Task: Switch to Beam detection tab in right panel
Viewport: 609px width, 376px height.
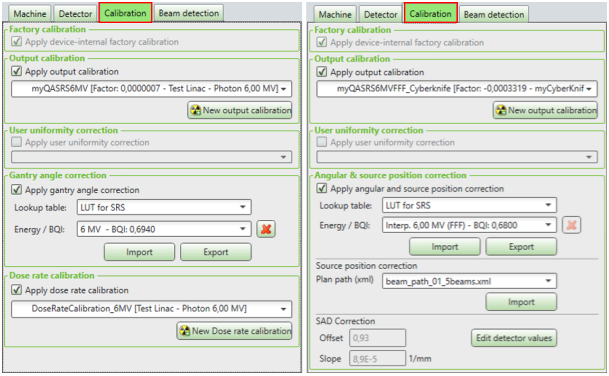Action: coord(494,14)
